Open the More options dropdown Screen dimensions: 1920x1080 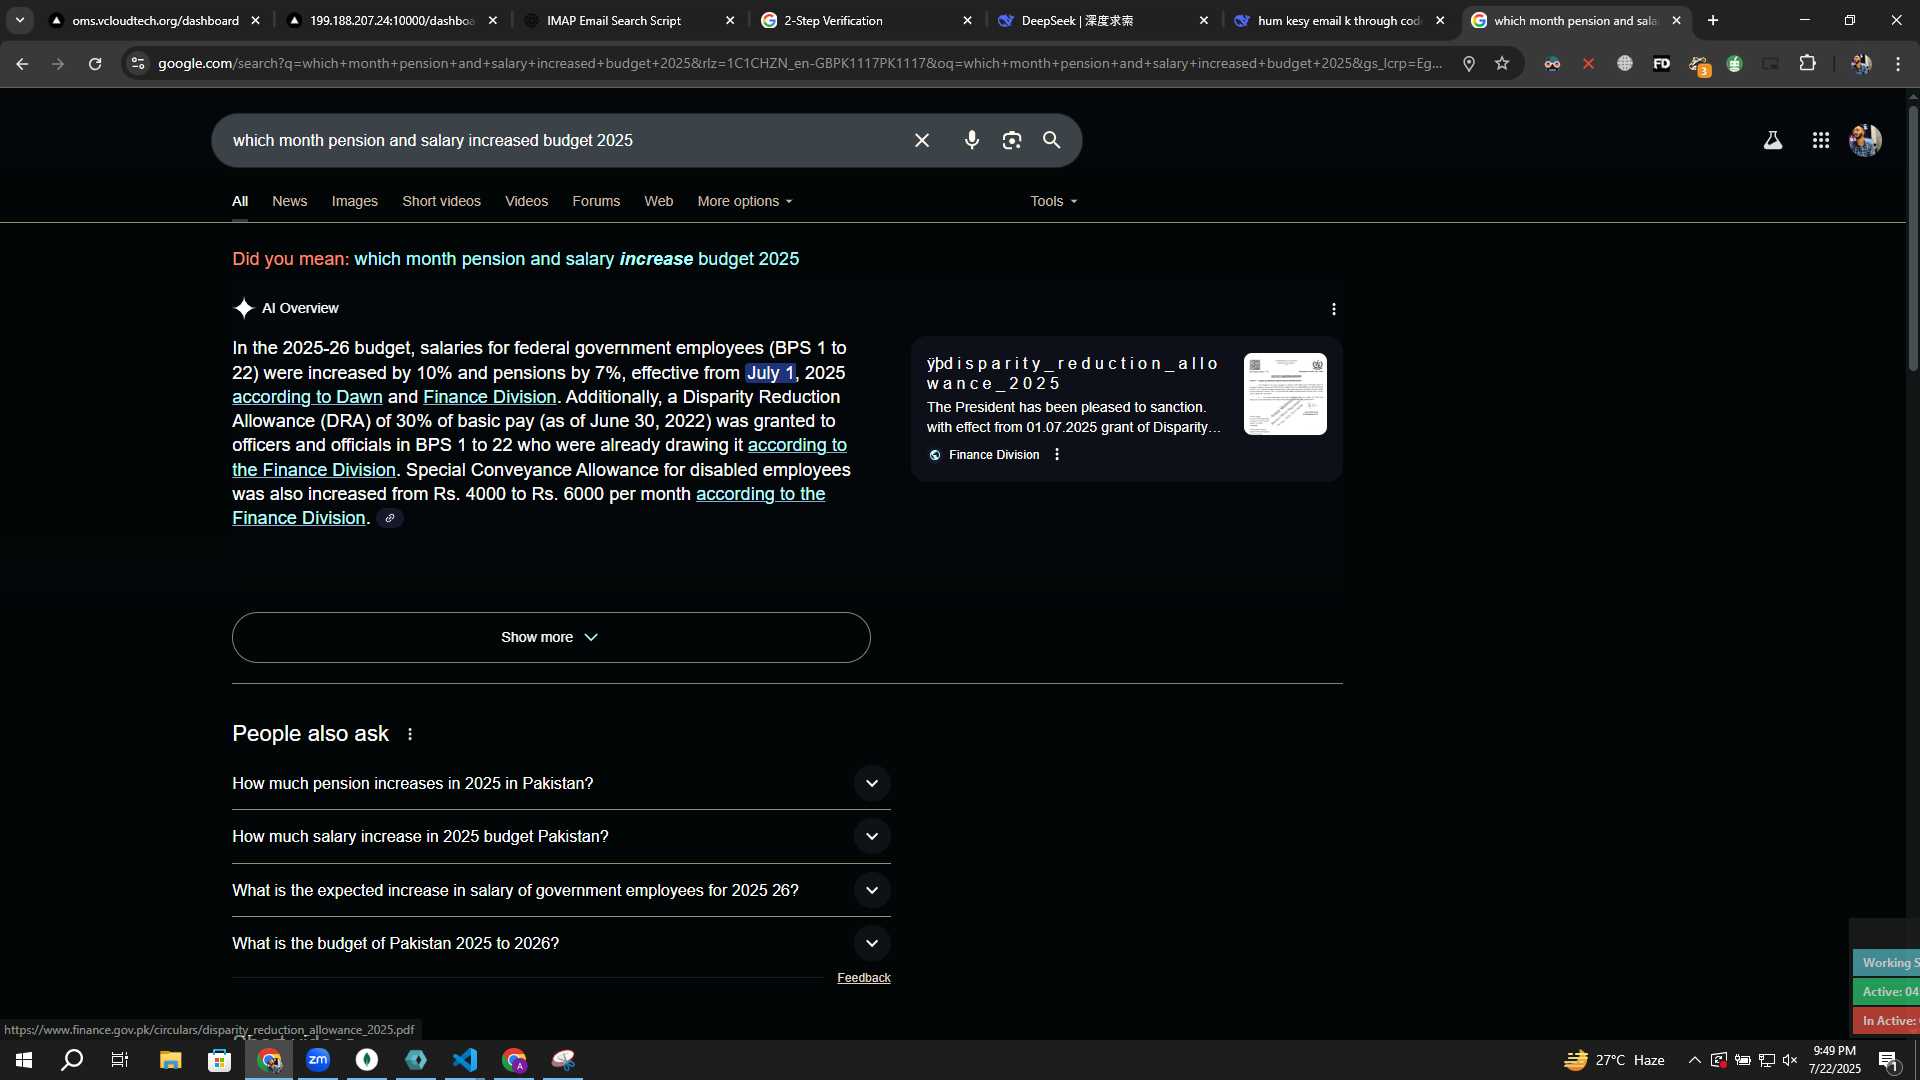(x=745, y=202)
